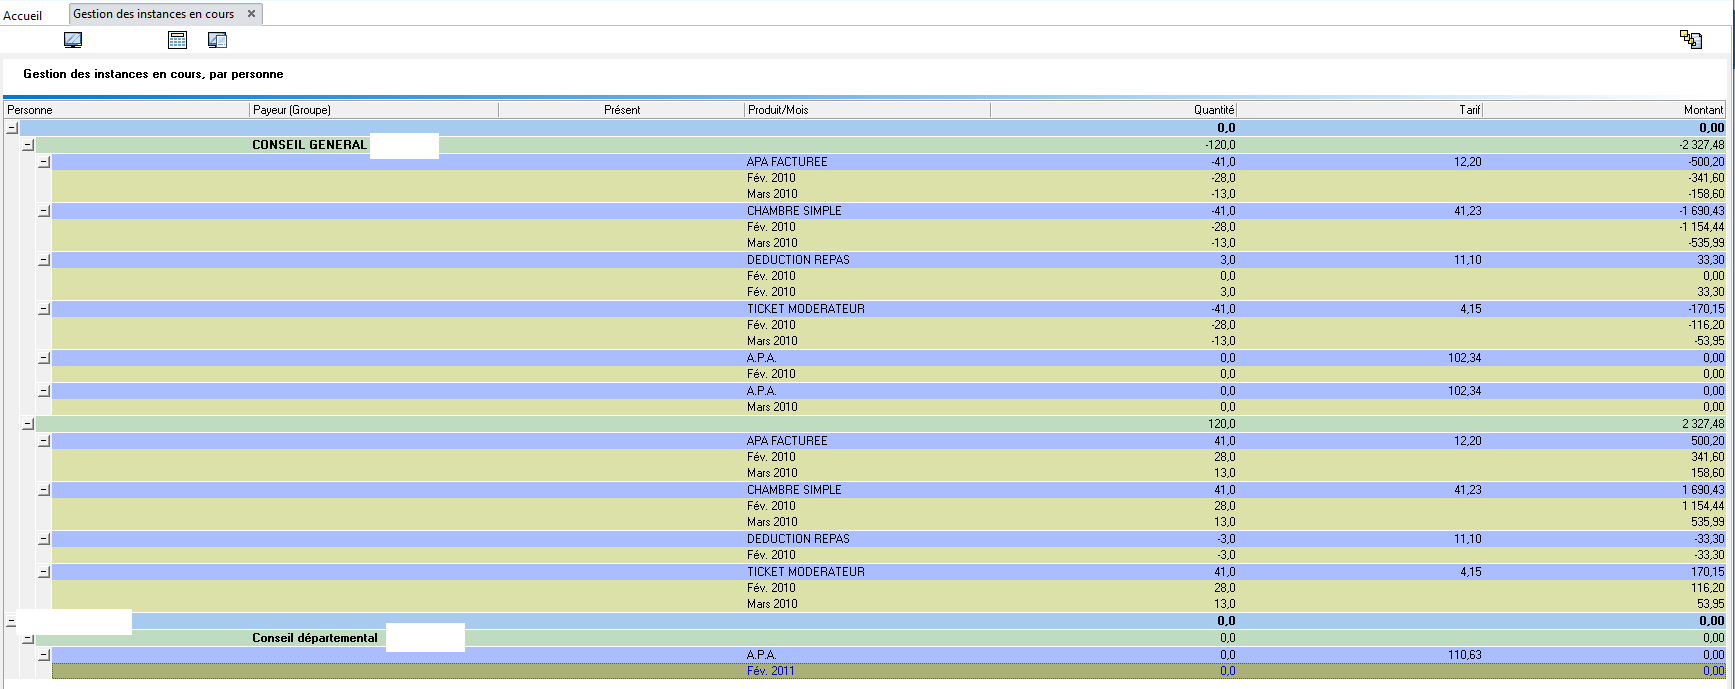Click the calculator grid toolbar icon

pyautogui.click(x=178, y=40)
